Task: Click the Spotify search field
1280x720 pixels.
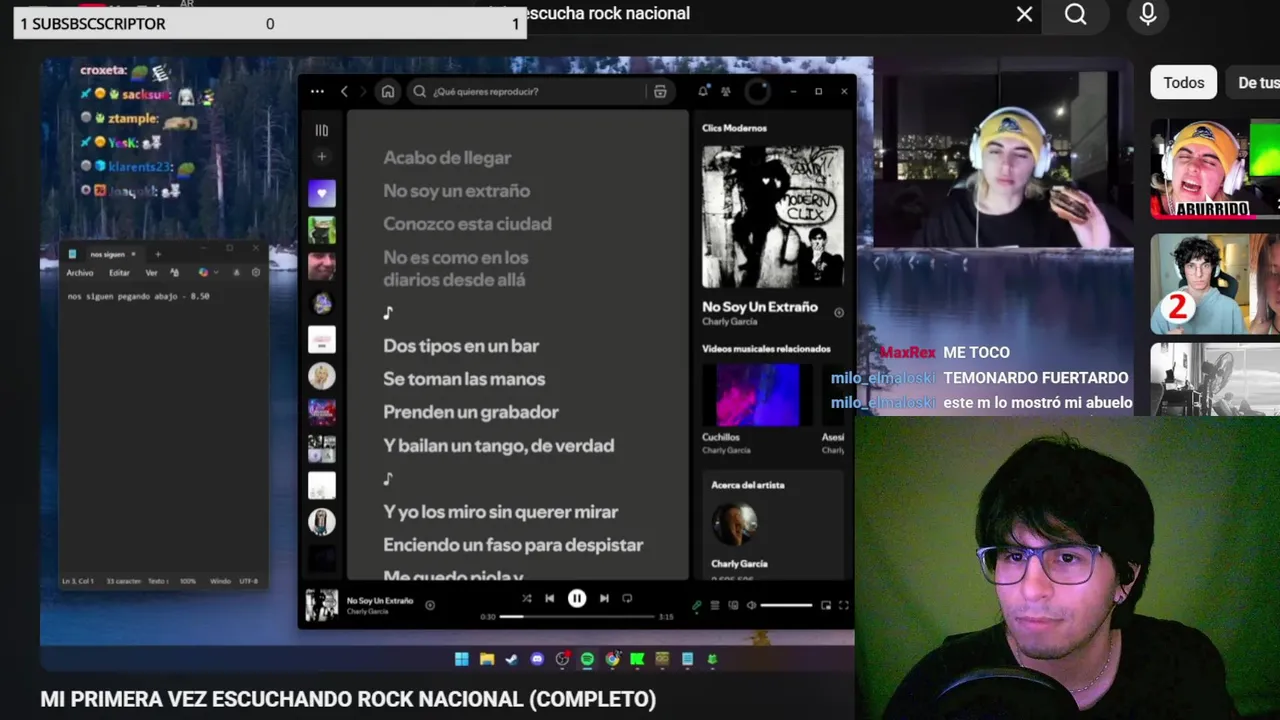Action: tap(540, 91)
